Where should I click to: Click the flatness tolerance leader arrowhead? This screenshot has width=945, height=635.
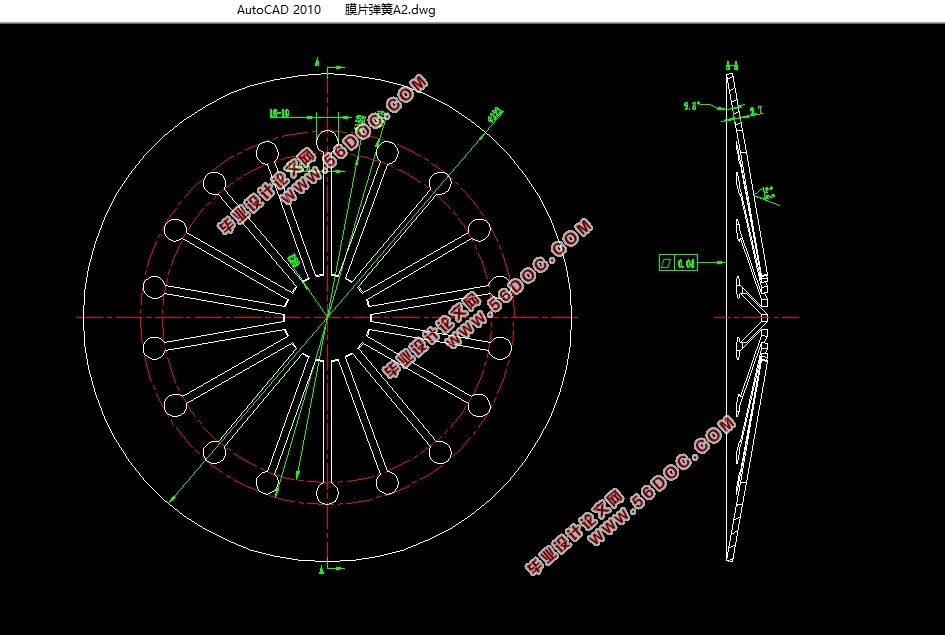tap(723, 263)
